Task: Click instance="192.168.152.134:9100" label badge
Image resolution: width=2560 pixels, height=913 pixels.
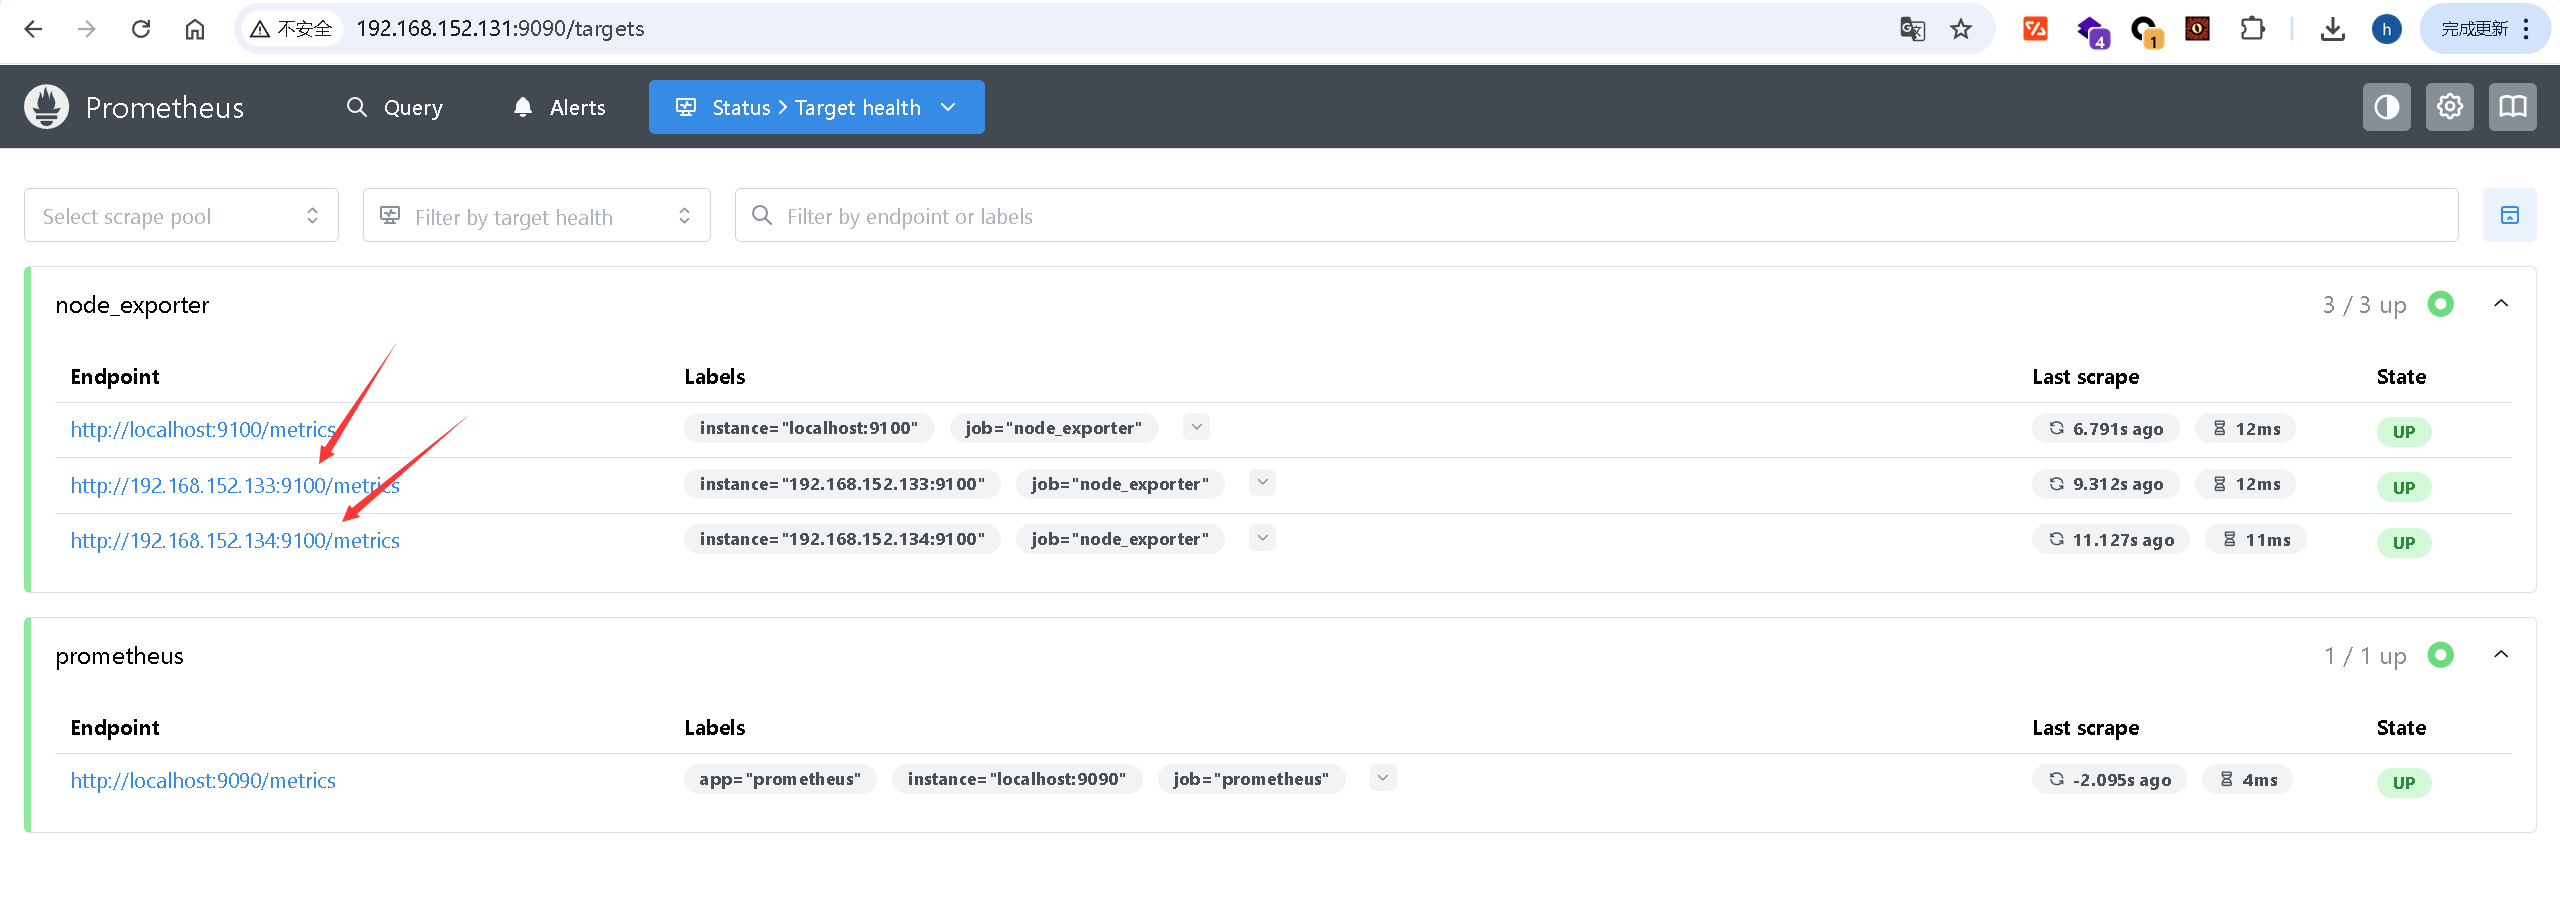Action: click(842, 539)
